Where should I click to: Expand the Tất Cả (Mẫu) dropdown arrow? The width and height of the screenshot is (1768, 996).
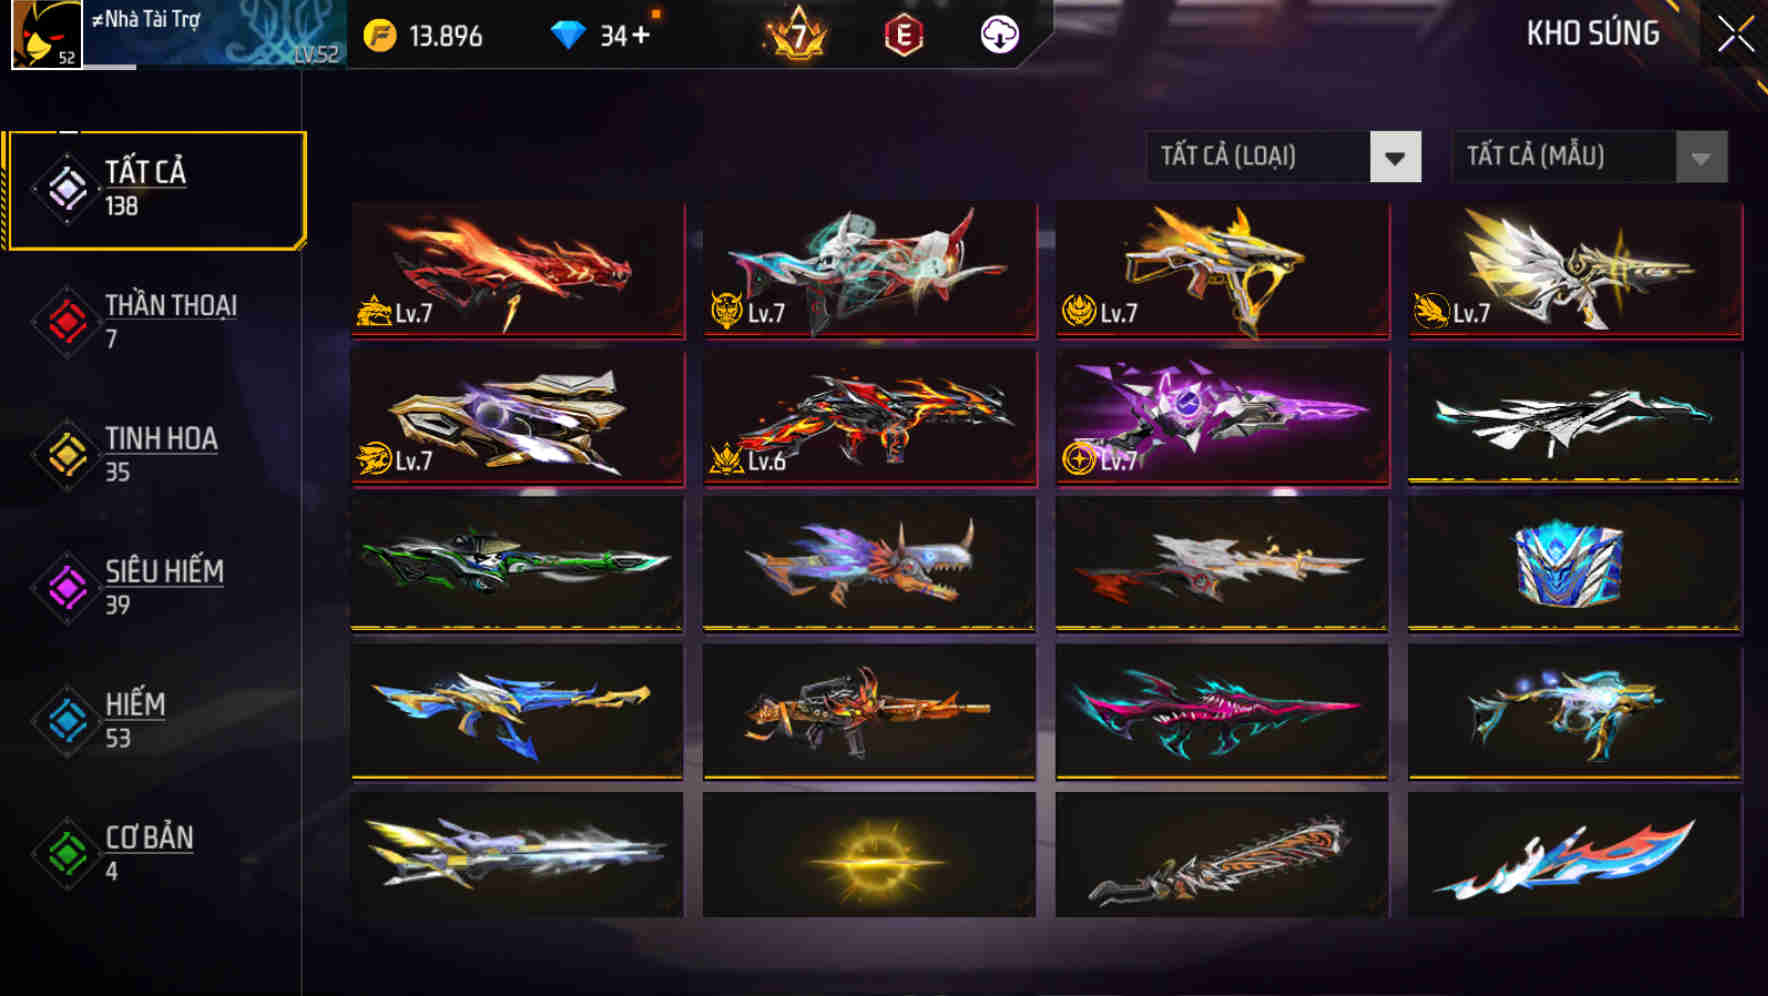1701,157
